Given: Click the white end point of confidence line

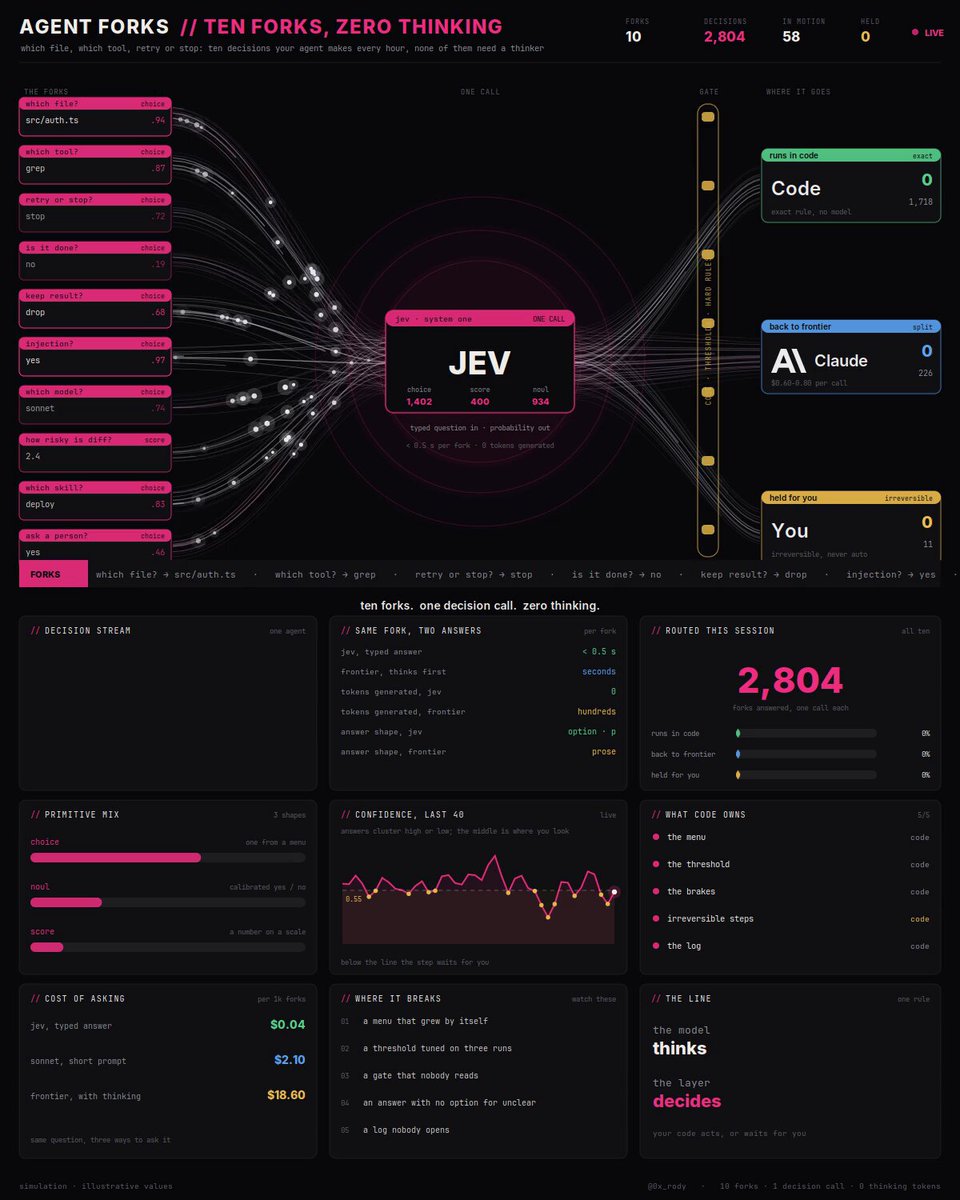Looking at the screenshot, I should pos(614,892).
